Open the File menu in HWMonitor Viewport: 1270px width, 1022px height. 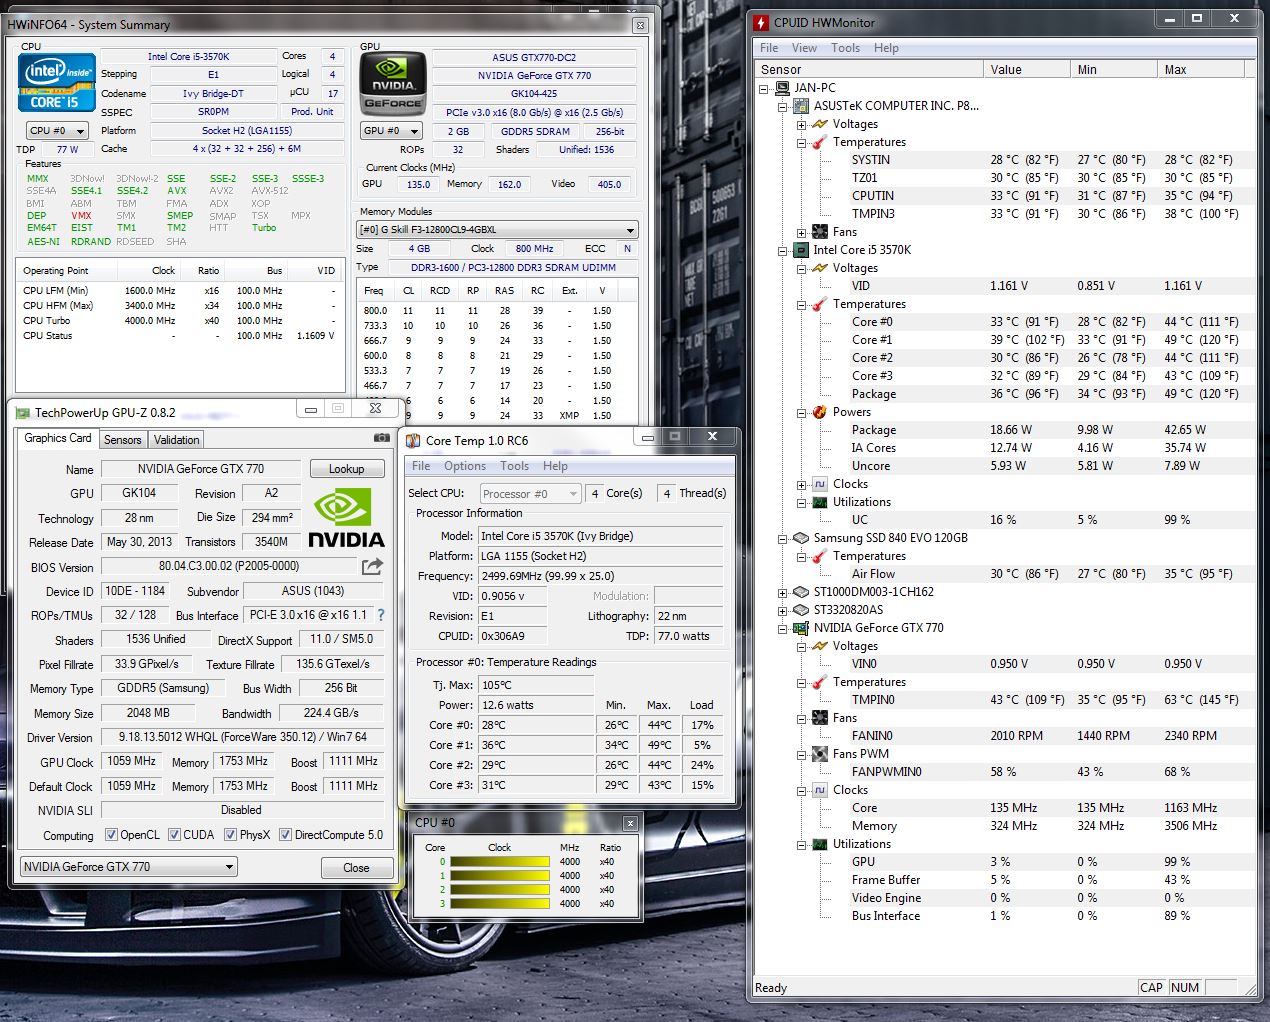(769, 48)
